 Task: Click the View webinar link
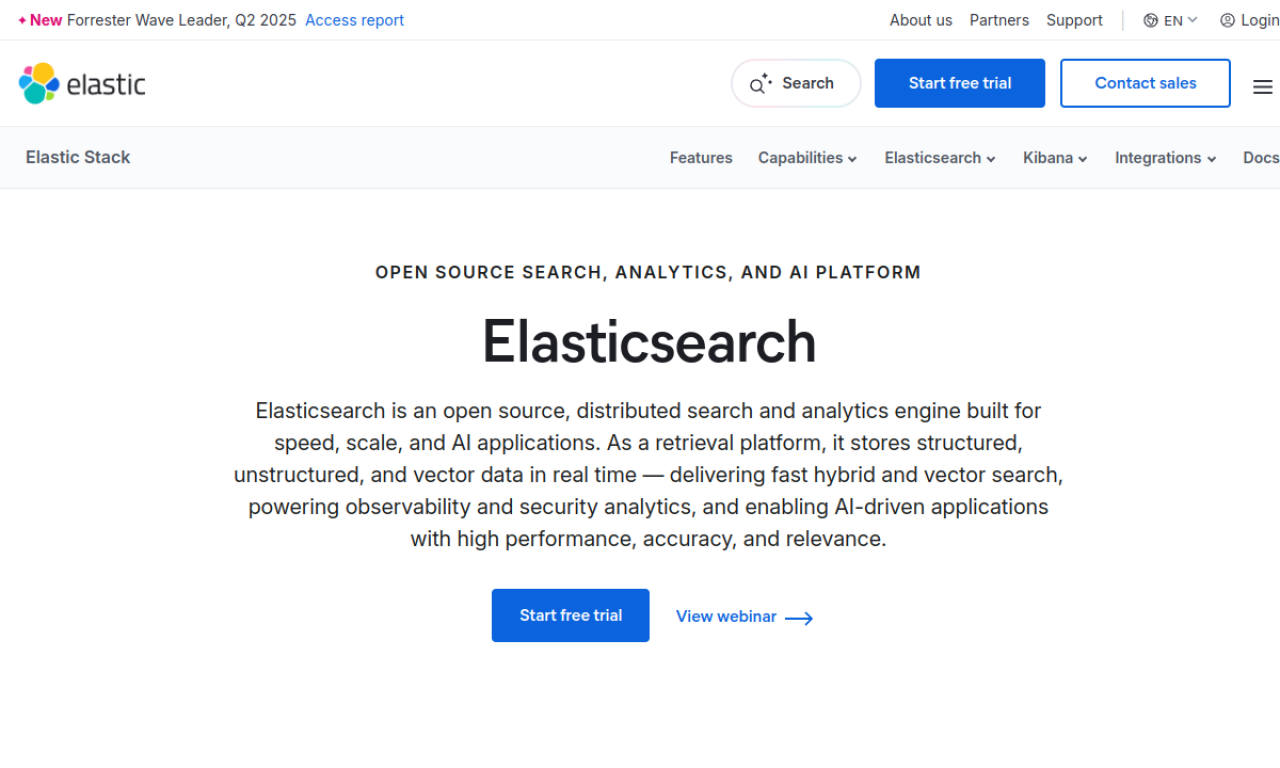coord(726,616)
